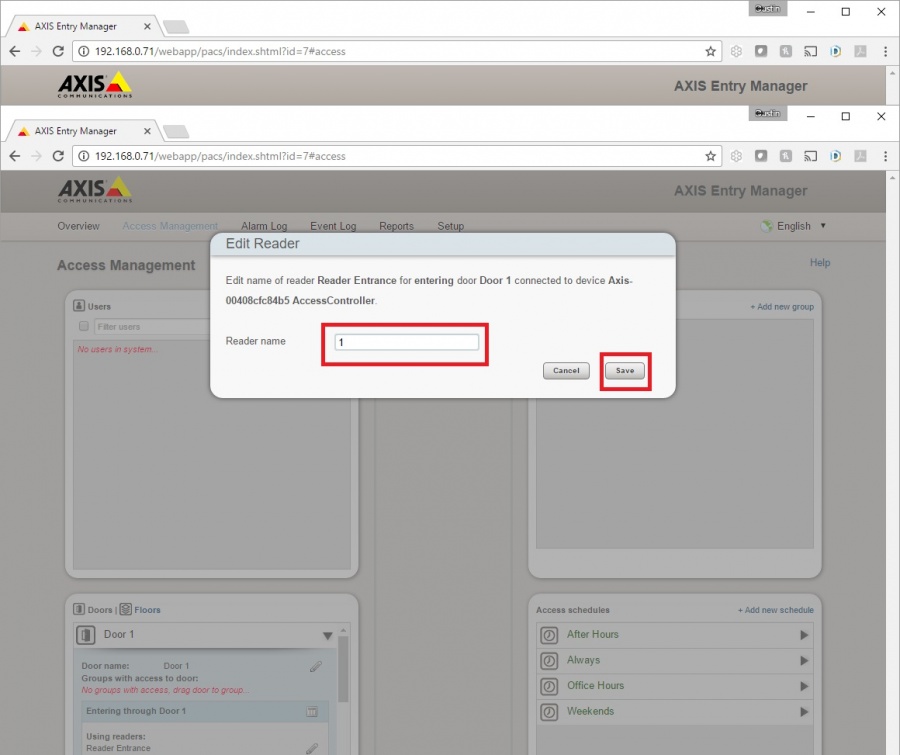Collapse the Door 1 row arrow
Image resolution: width=900 pixels, height=755 pixels.
pos(327,636)
